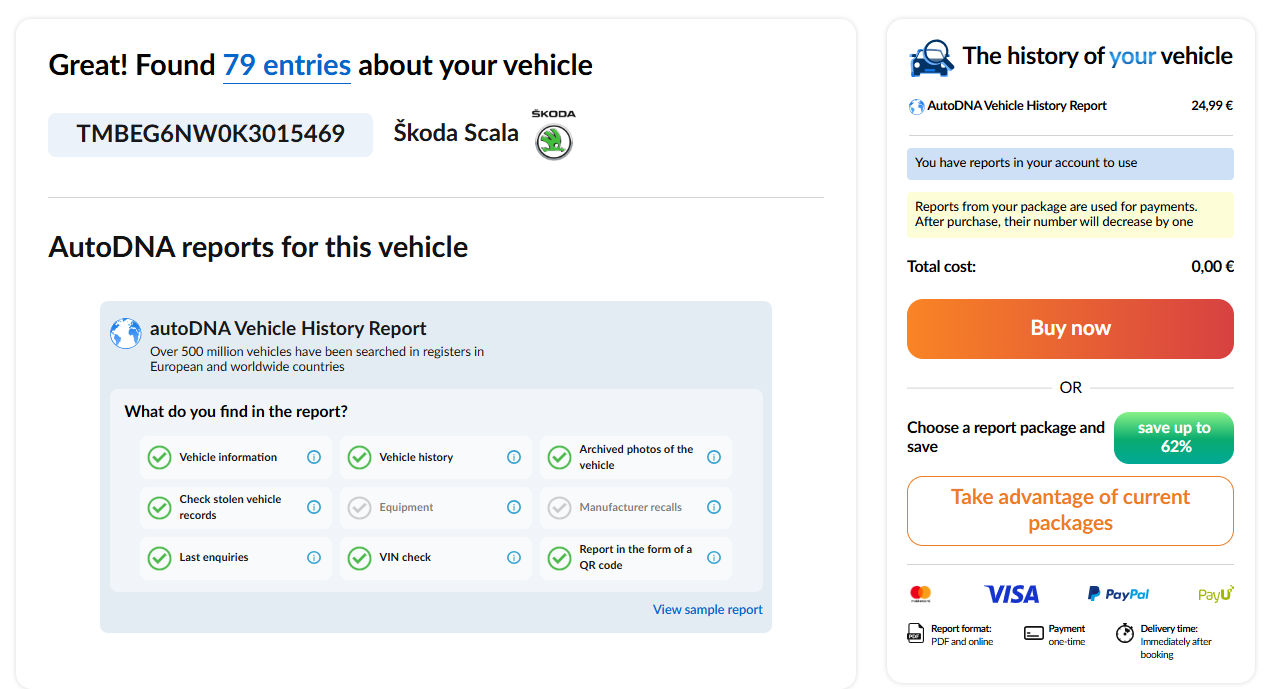Image resolution: width=1270 pixels, height=689 pixels.
Task: Click the small globe next to AutoDNA Vehicle History Report price
Action: [916, 106]
